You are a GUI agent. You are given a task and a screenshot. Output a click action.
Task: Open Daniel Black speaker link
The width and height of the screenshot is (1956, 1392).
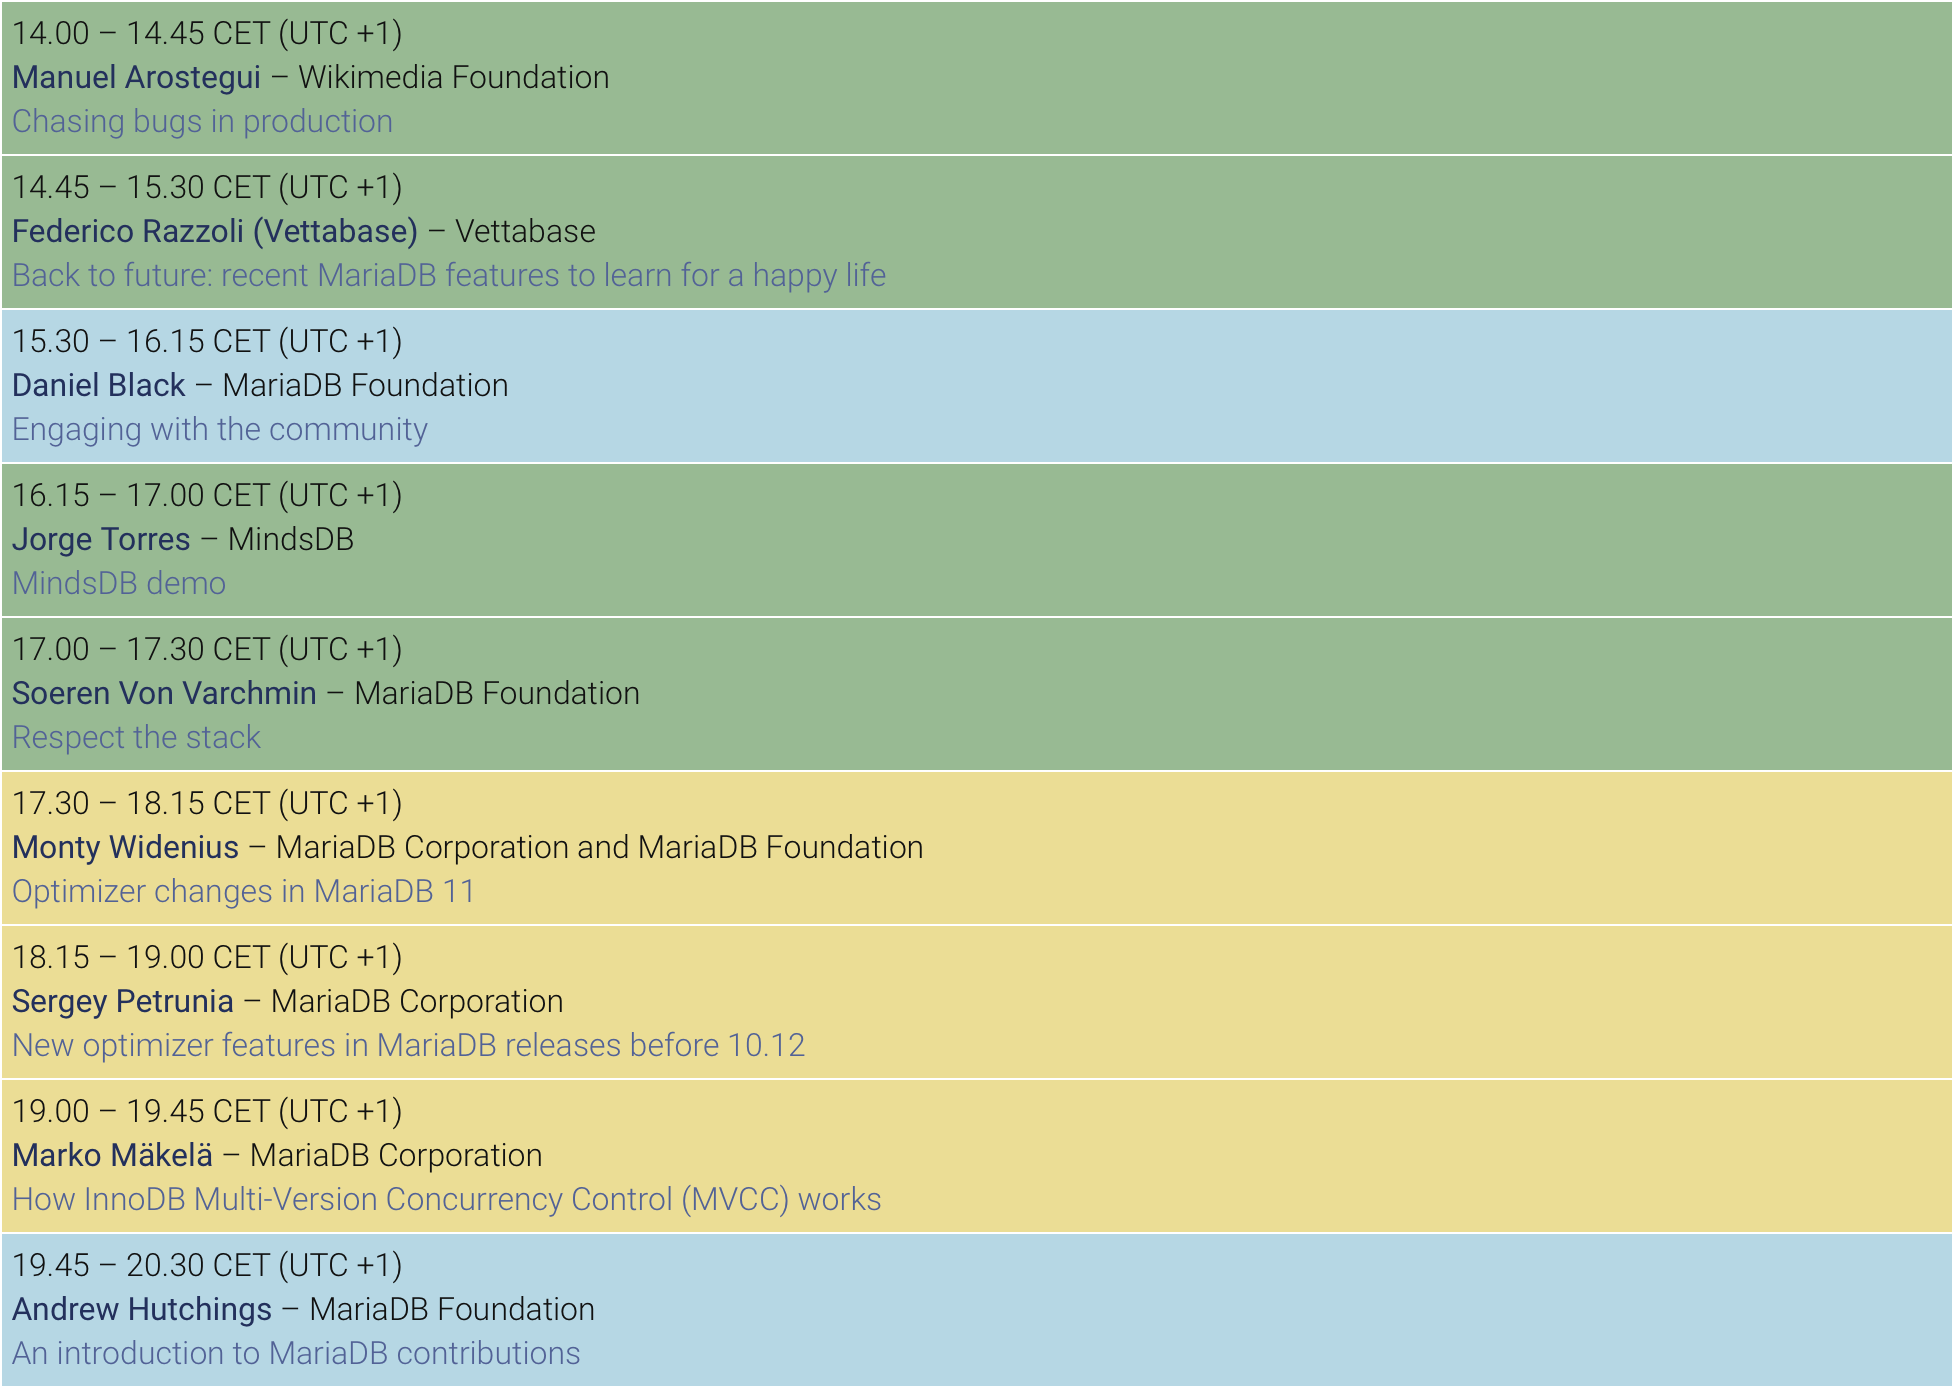click(98, 386)
